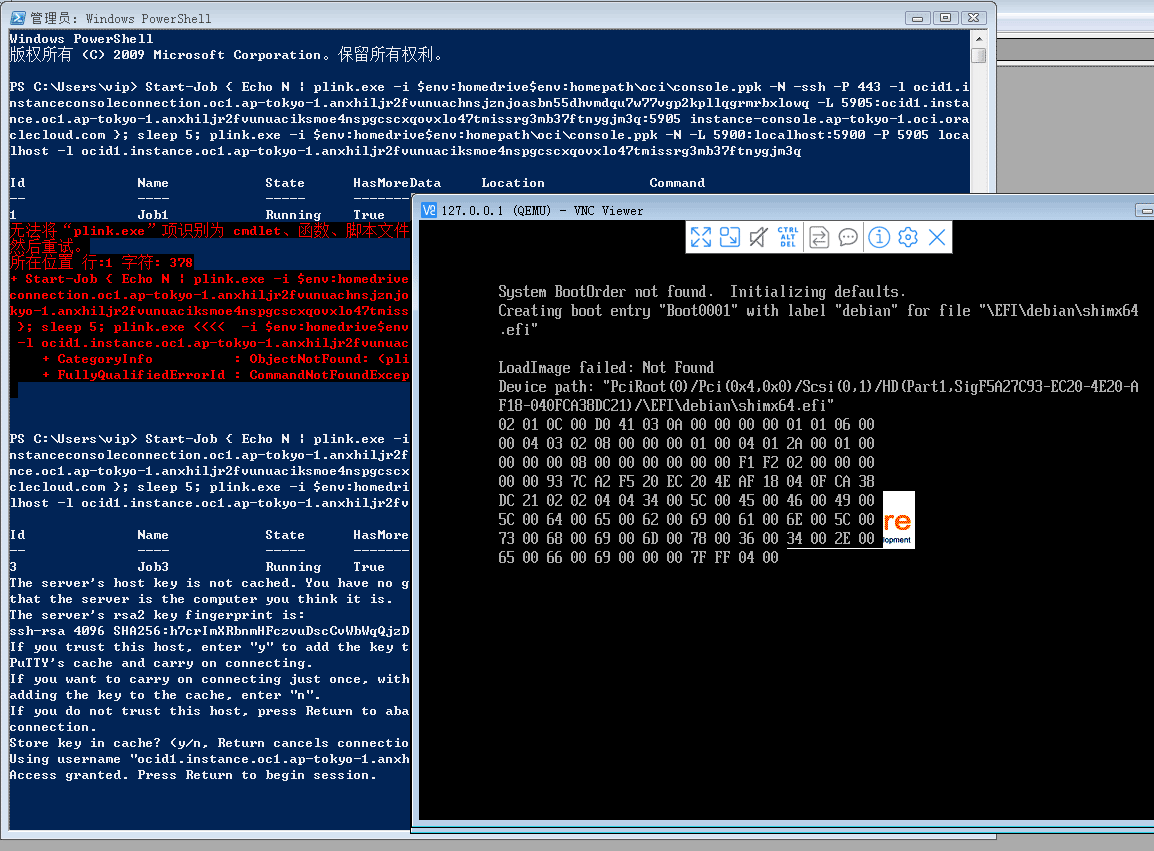Click 'Store key in cache?' prompt line
1154x851 pixels.
click(209, 743)
